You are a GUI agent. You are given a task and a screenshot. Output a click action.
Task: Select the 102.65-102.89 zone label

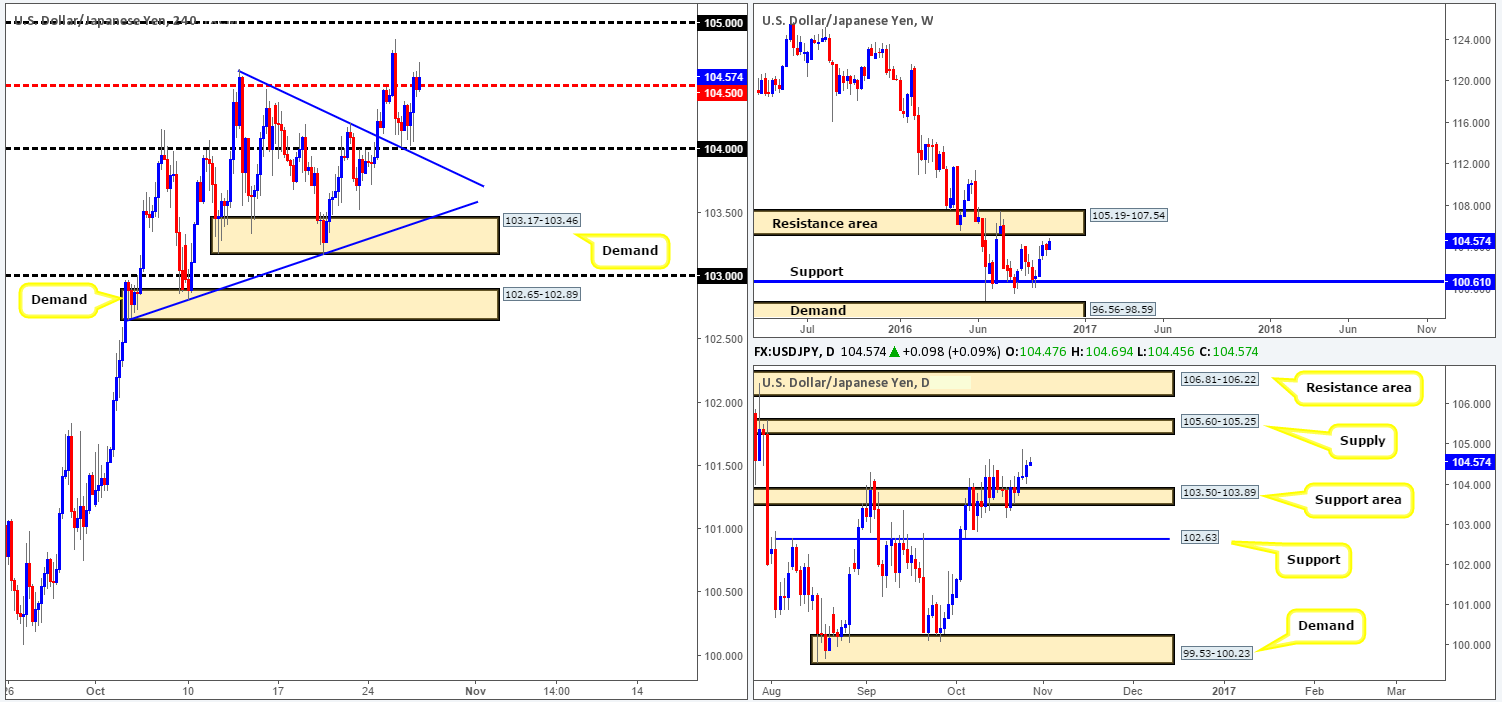pyautogui.click(x=541, y=295)
